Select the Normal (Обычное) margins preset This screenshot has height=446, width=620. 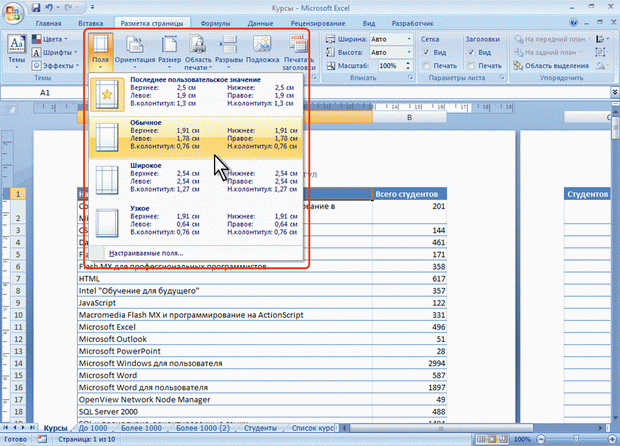coord(196,138)
